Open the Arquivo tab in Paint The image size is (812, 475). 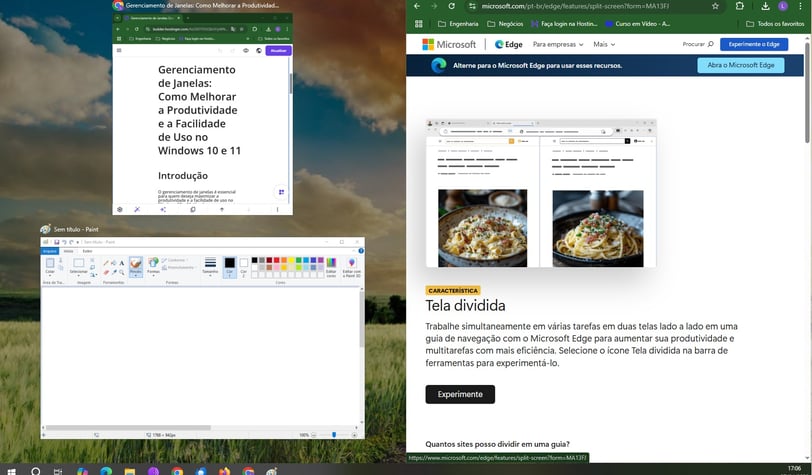50,251
